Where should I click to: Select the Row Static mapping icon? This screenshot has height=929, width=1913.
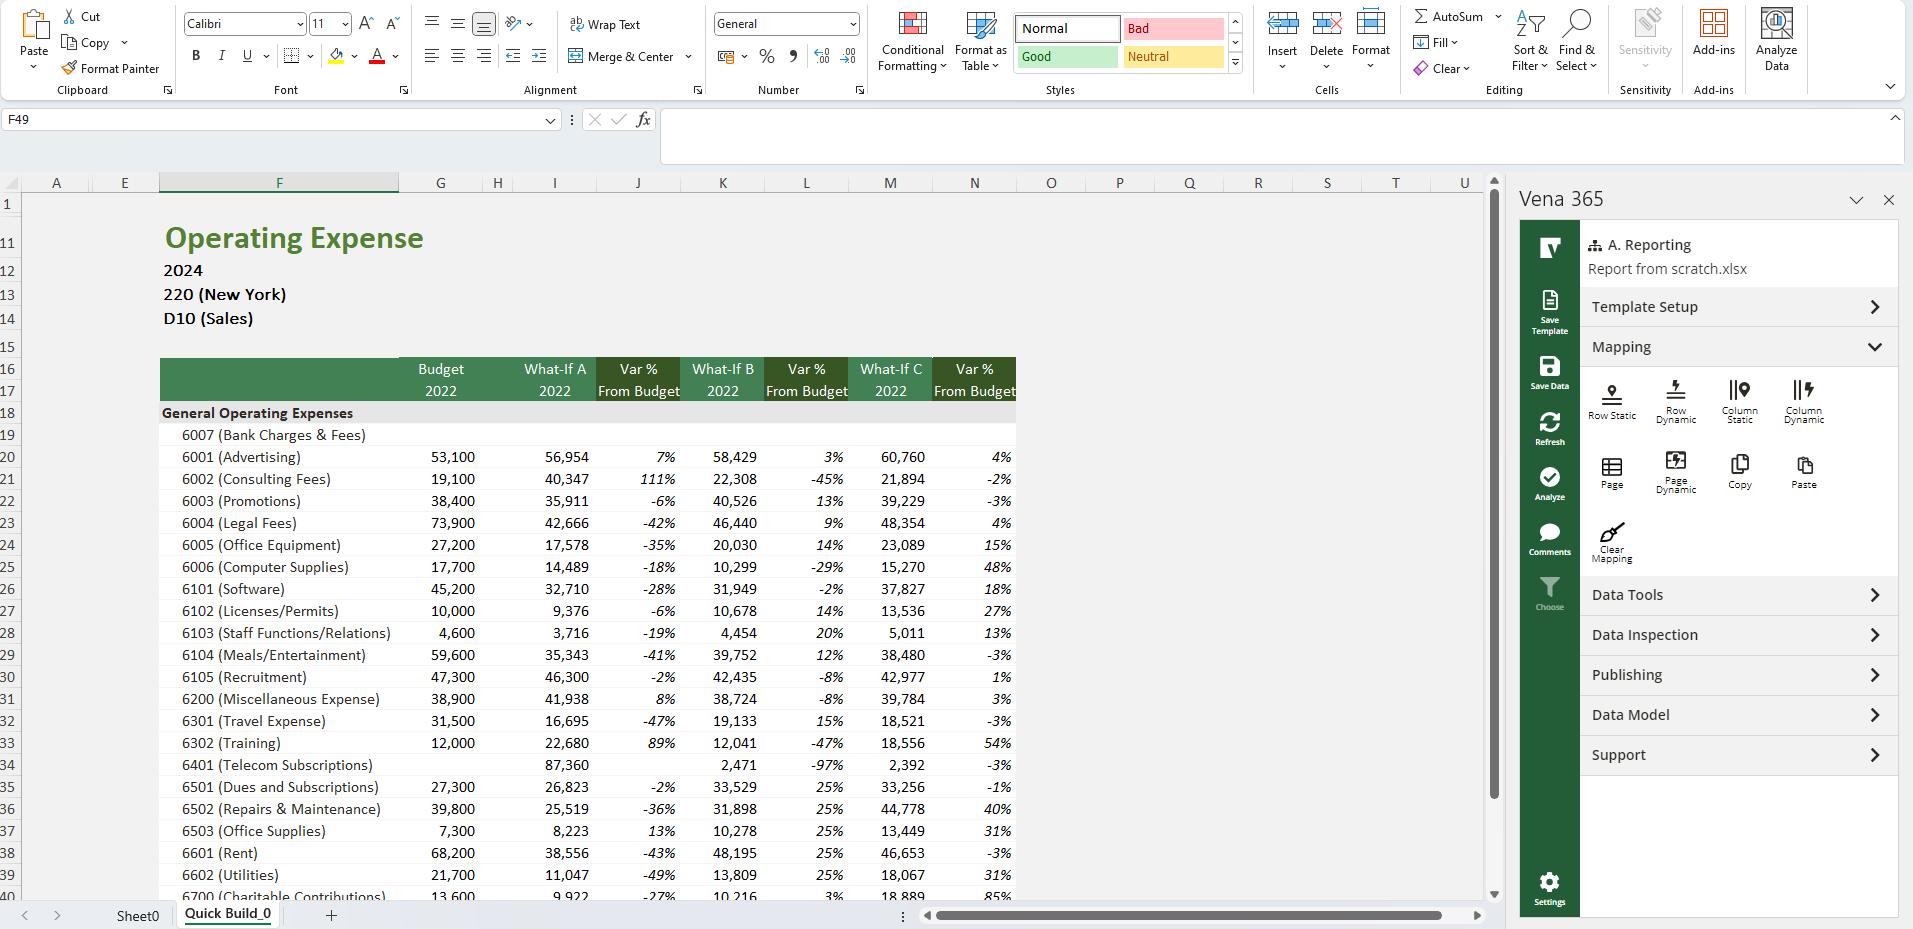[1611, 400]
